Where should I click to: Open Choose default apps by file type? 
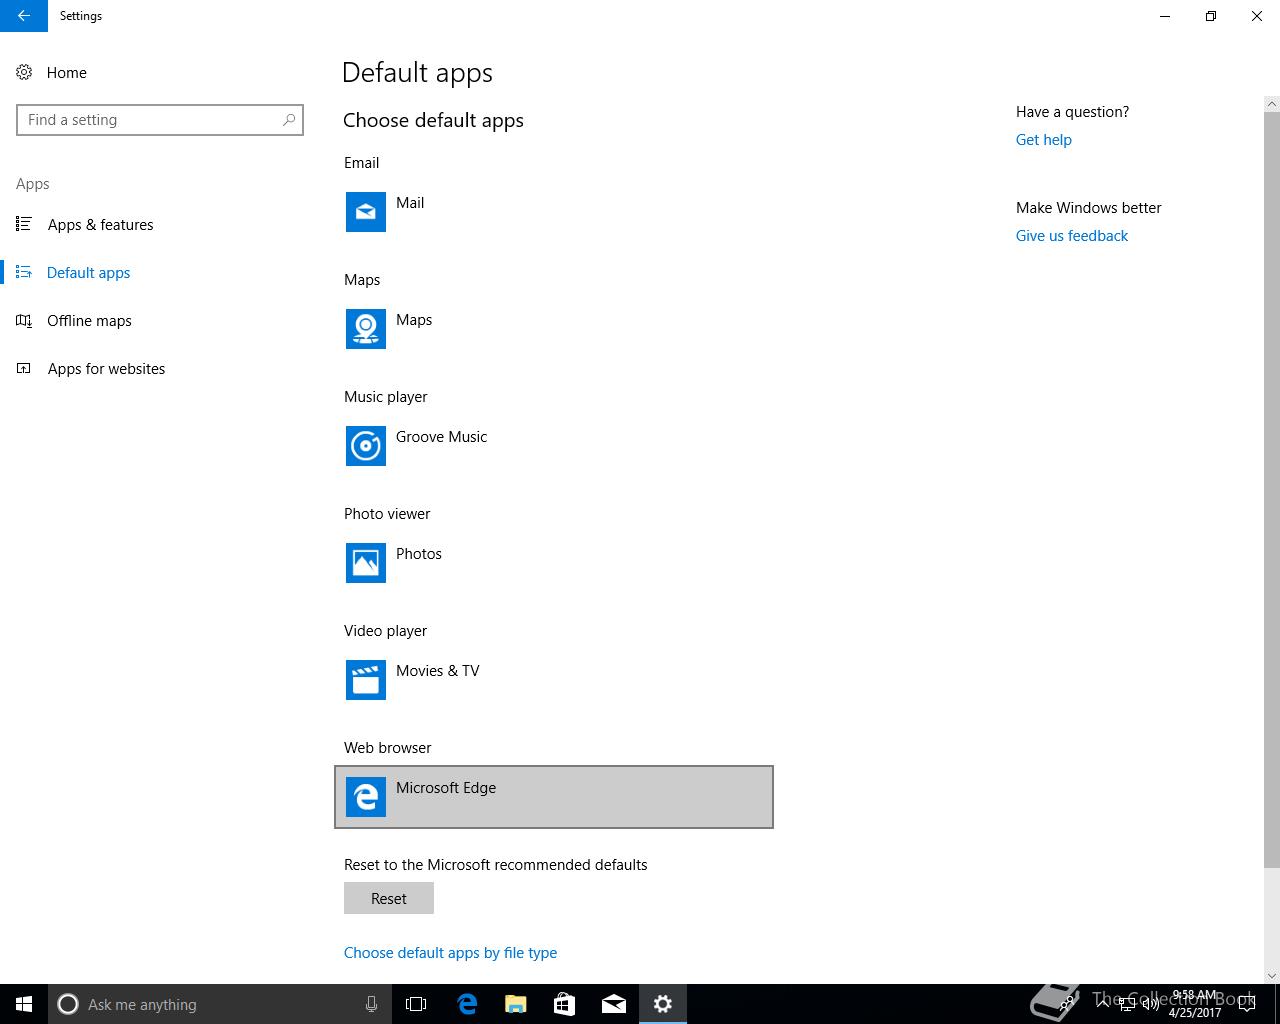pyautogui.click(x=450, y=953)
